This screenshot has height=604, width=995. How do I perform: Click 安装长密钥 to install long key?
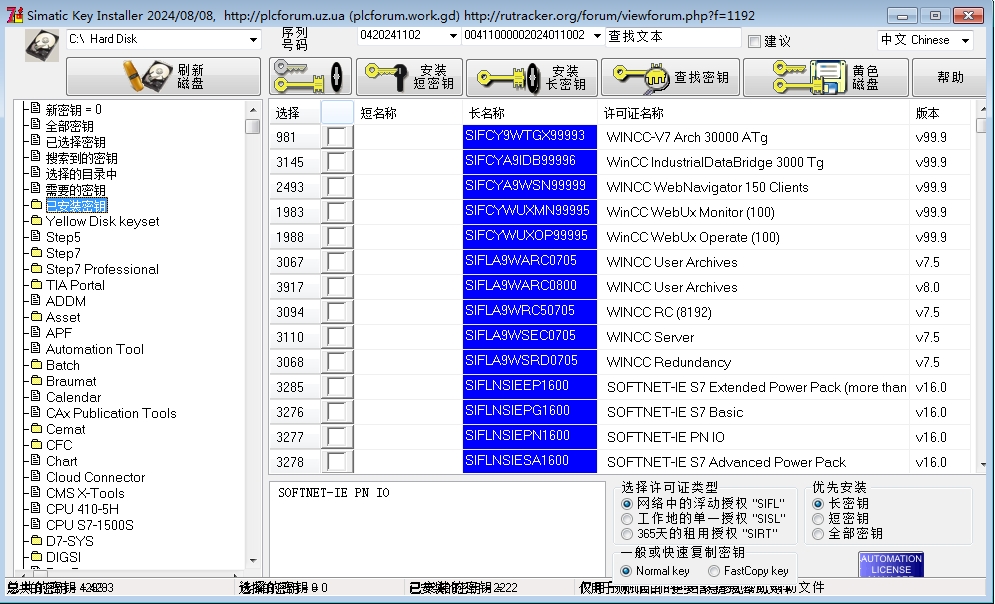coord(531,77)
